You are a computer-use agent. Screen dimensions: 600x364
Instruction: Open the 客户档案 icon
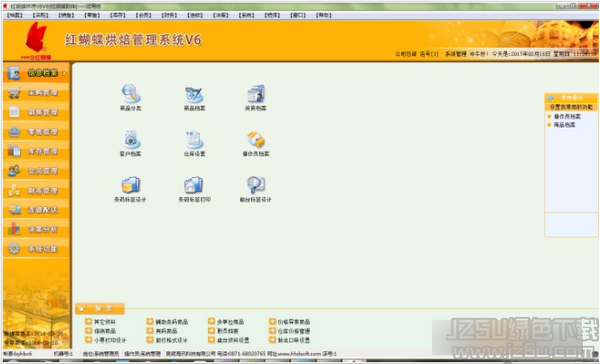point(131,139)
